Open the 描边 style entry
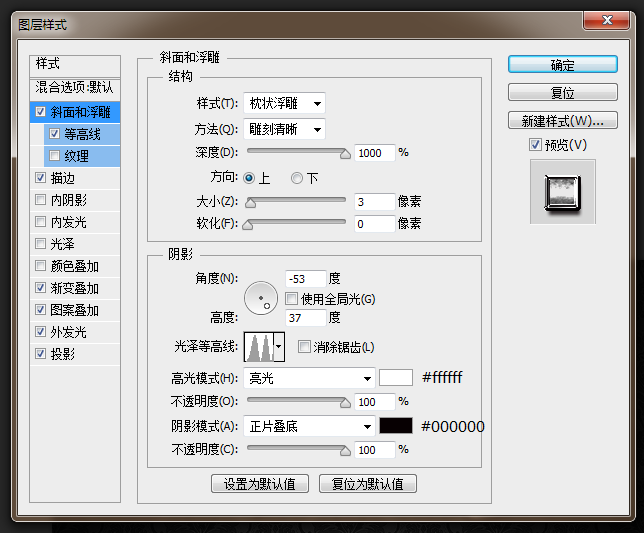Viewport: 644px width, 533px height. 75,178
